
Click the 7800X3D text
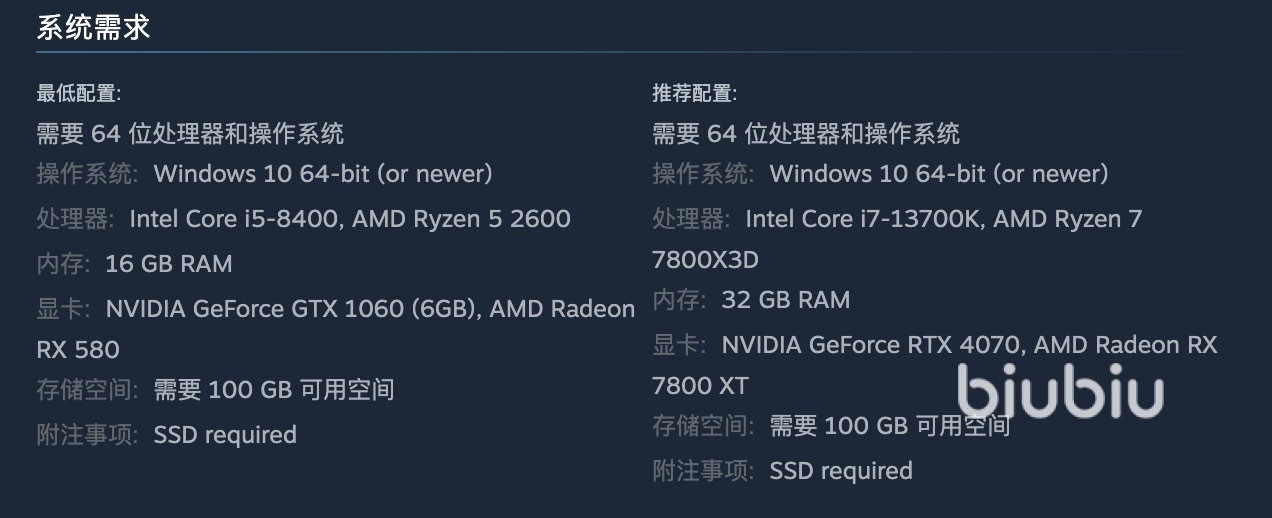click(705, 260)
